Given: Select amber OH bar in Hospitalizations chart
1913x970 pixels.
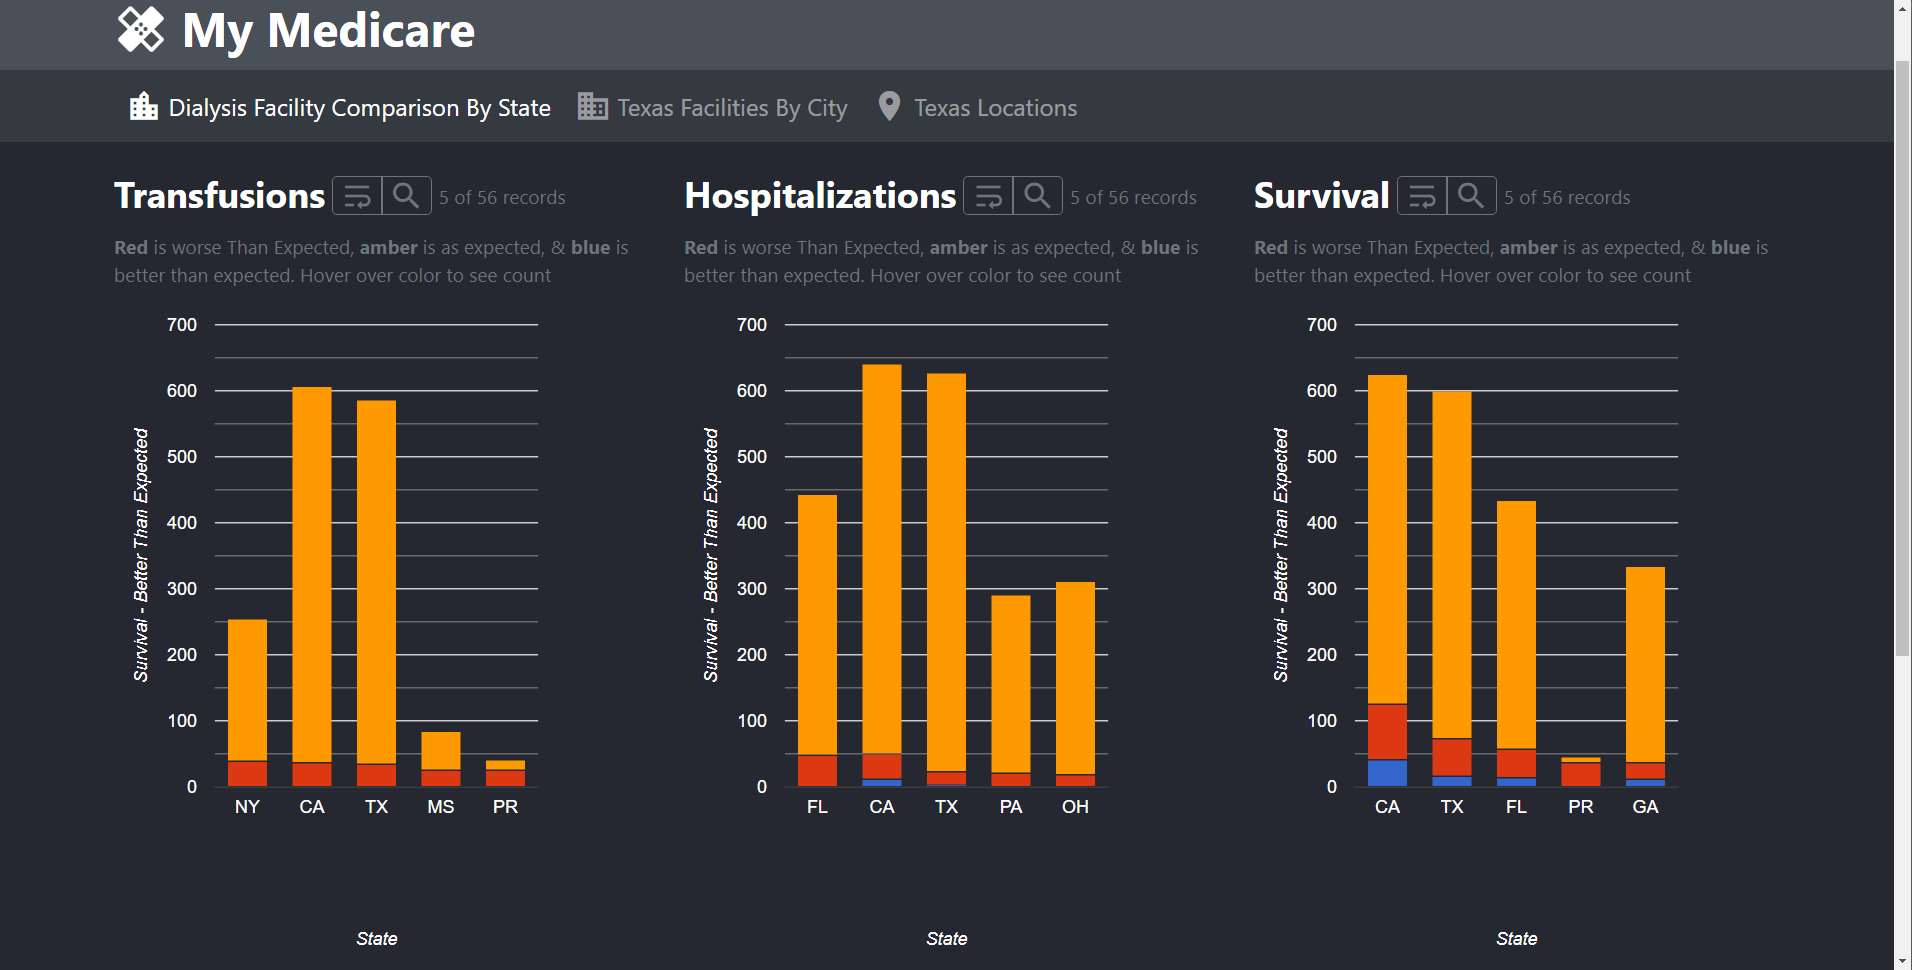Looking at the screenshot, I should coord(1075,678).
